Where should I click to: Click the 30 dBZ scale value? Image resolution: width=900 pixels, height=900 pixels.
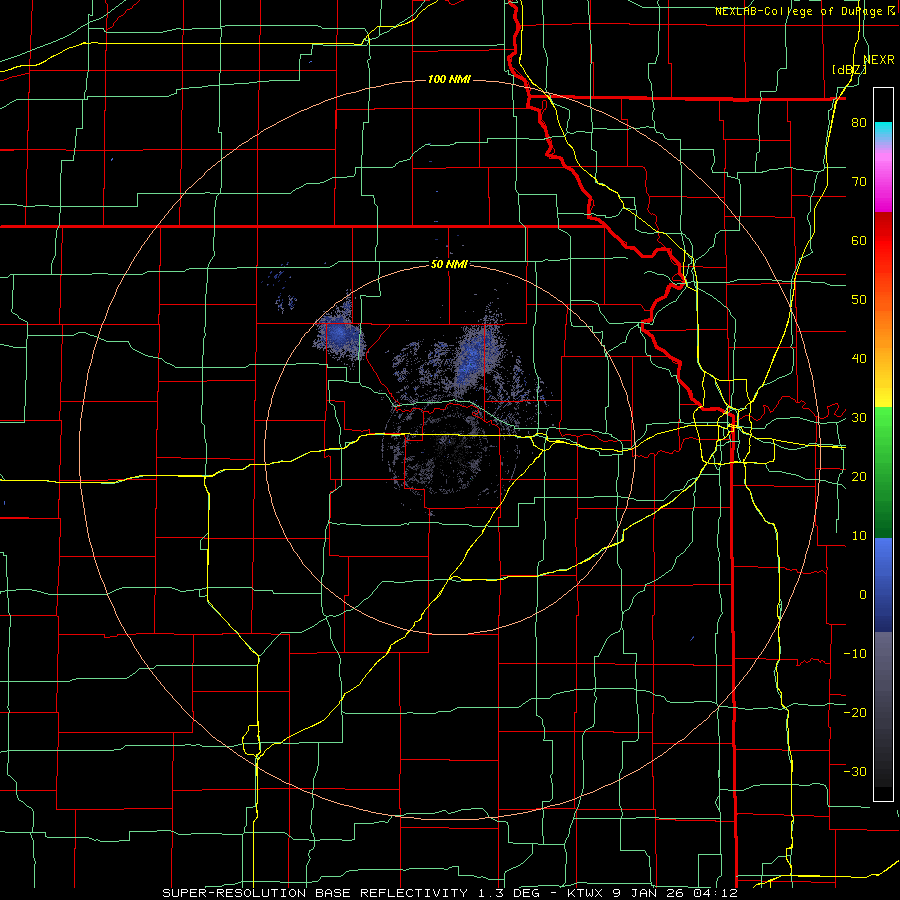tap(859, 418)
